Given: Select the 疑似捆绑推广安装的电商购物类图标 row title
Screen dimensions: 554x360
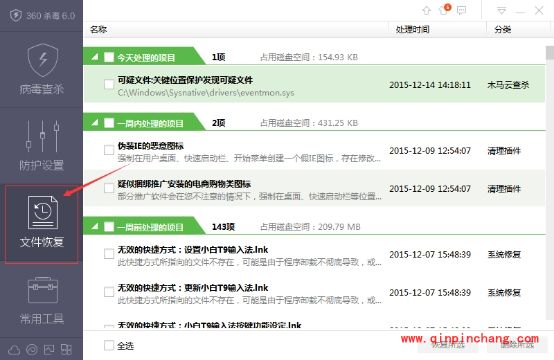Looking at the screenshot, I should coord(184,184).
